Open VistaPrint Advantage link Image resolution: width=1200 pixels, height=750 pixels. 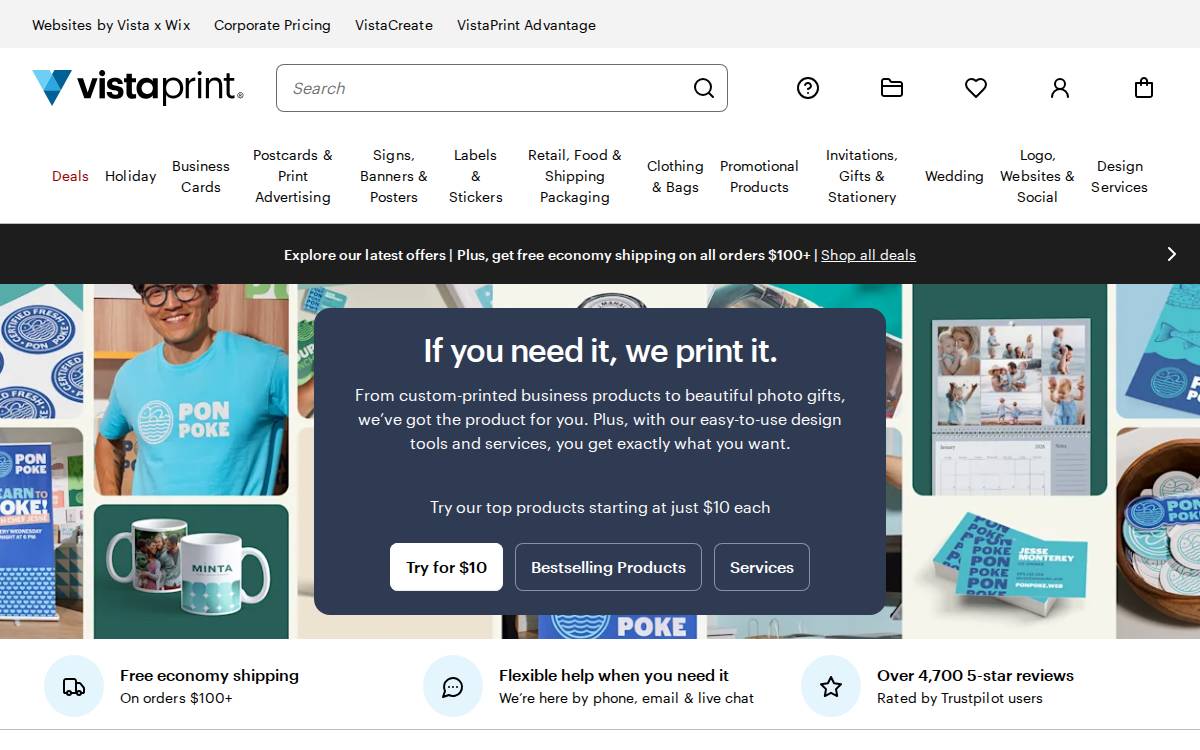pyautogui.click(x=526, y=25)
